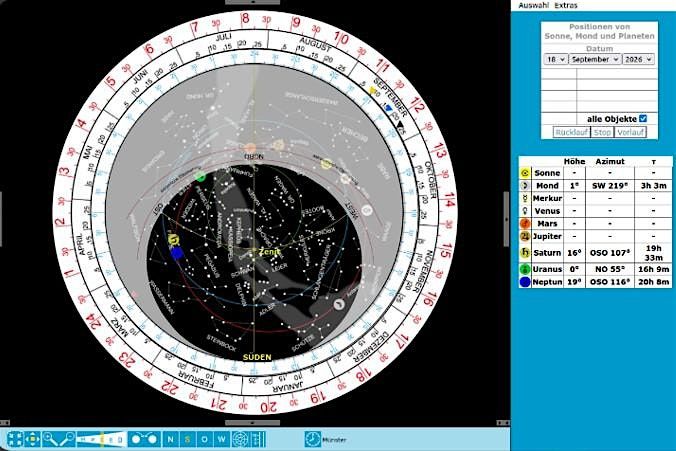Toggle the circular coordinate grid icon

[240, 439]
